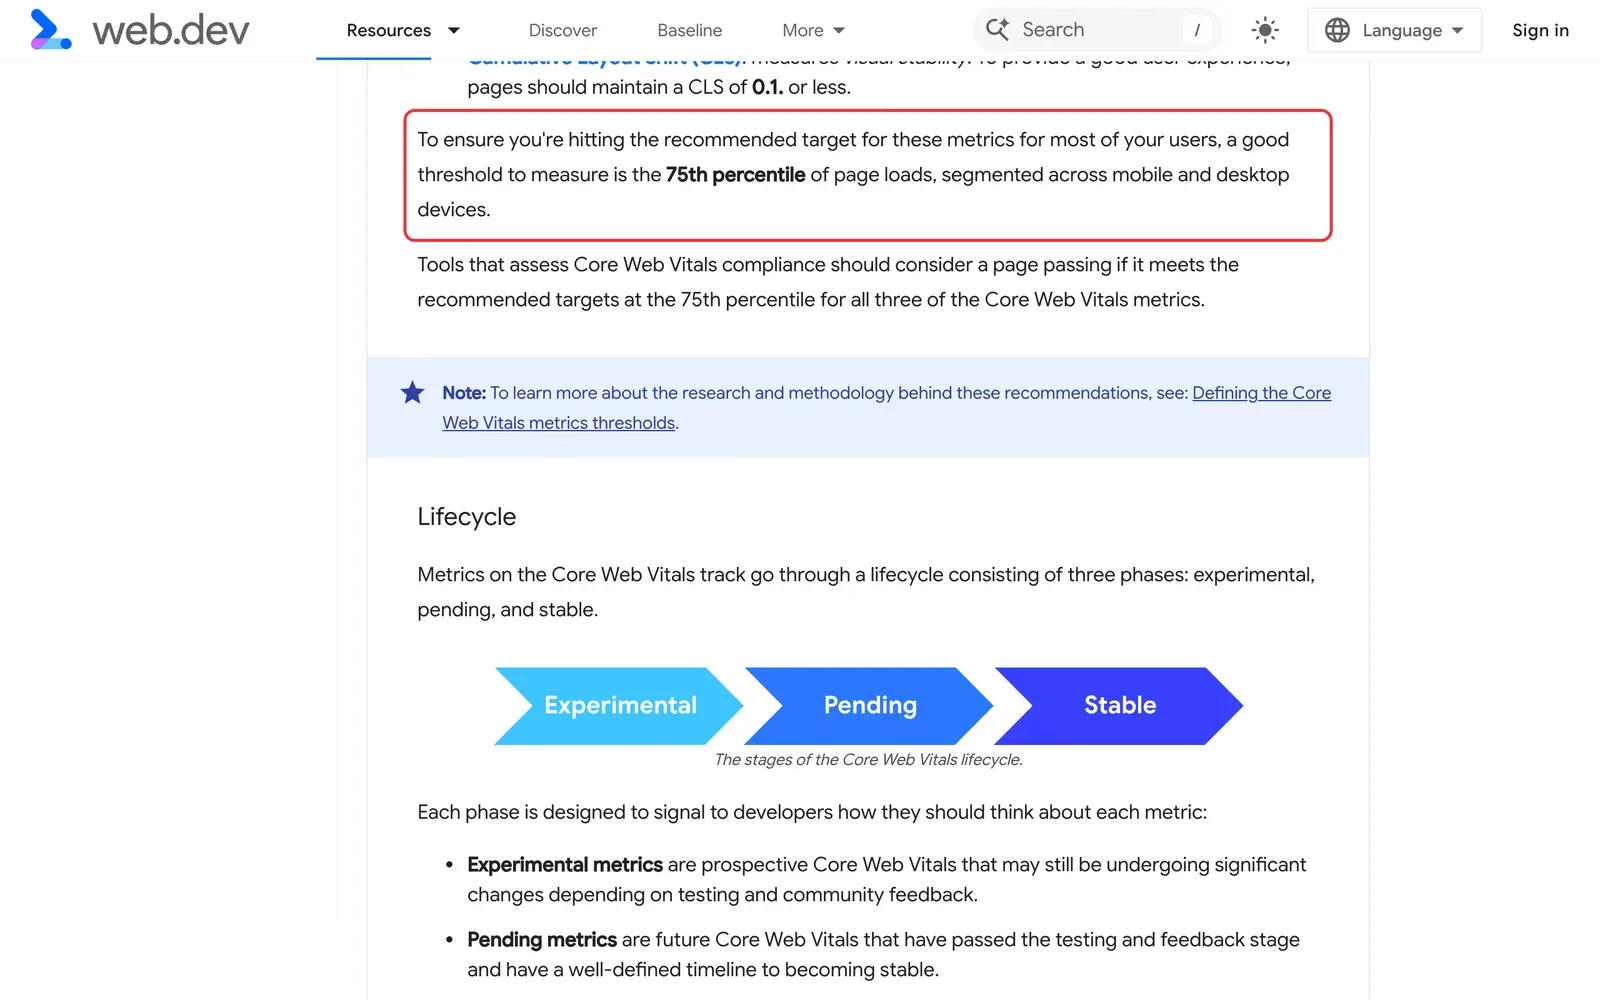Click the 'Experimental metrics' bullet label

565,864
